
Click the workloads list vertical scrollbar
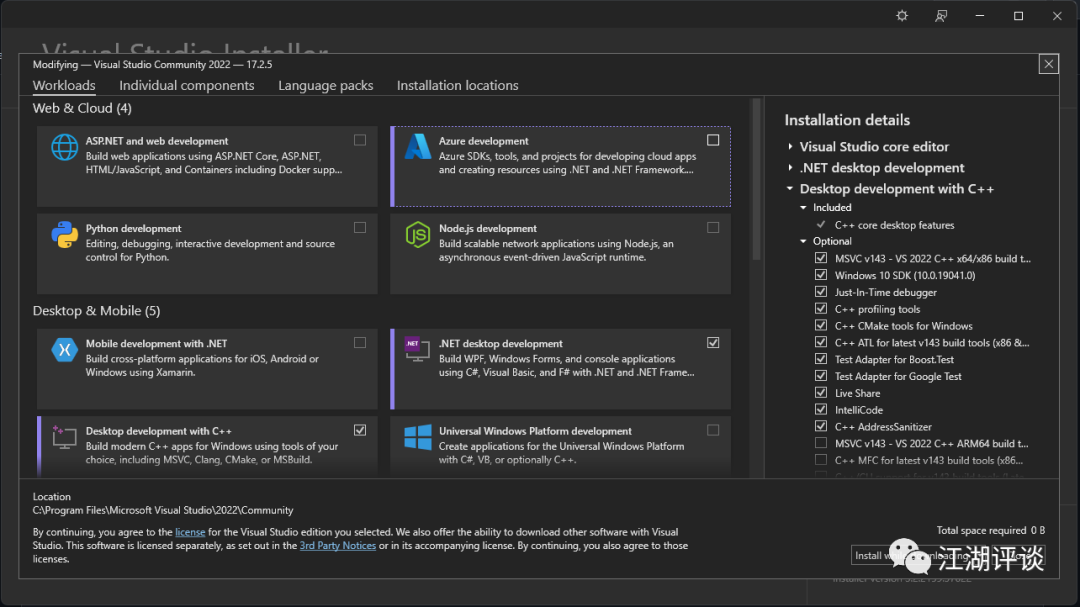tap(756, 179)
